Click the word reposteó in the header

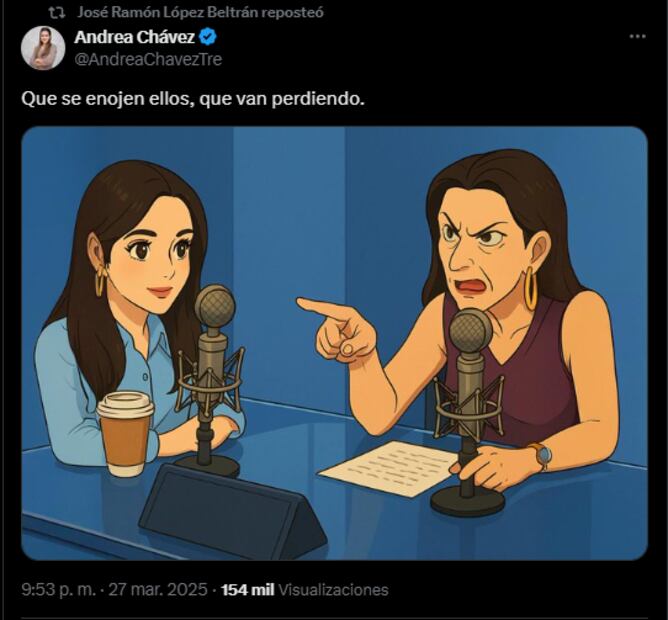pyautogui.click(x=292, y=12)
